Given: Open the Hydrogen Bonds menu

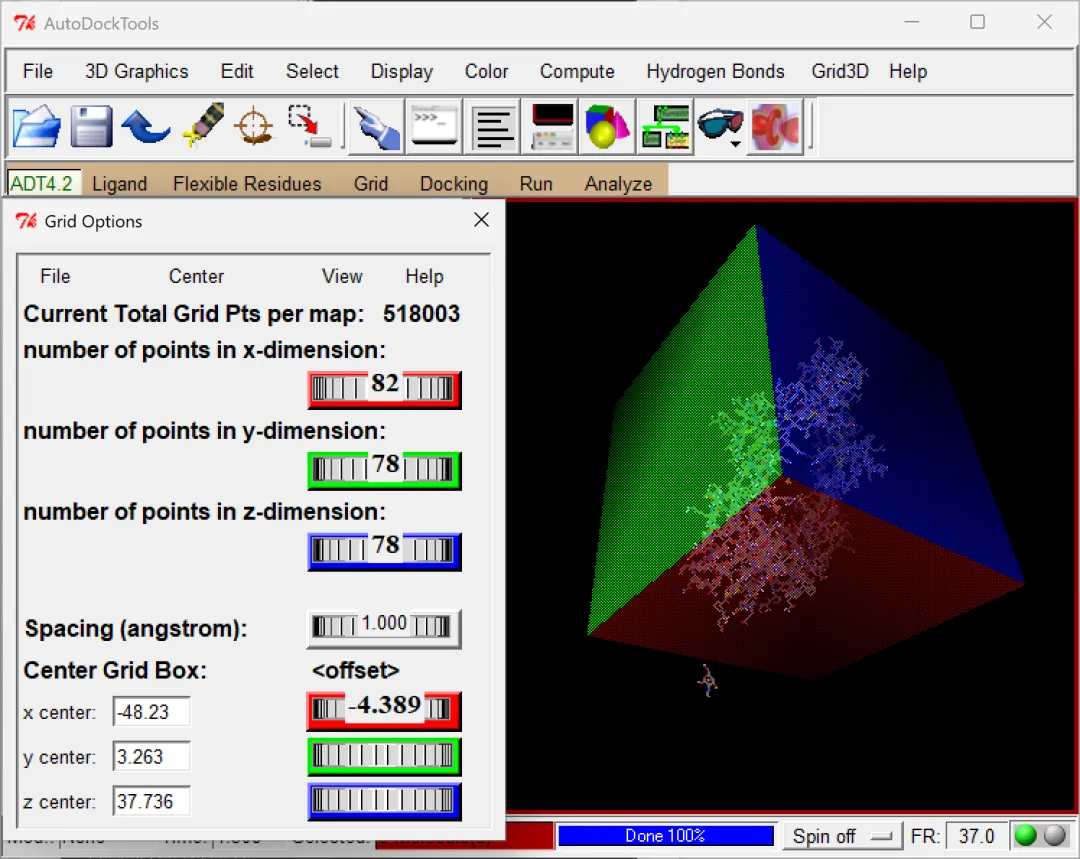Looking at the screenshot, I should tap(715, 71).
